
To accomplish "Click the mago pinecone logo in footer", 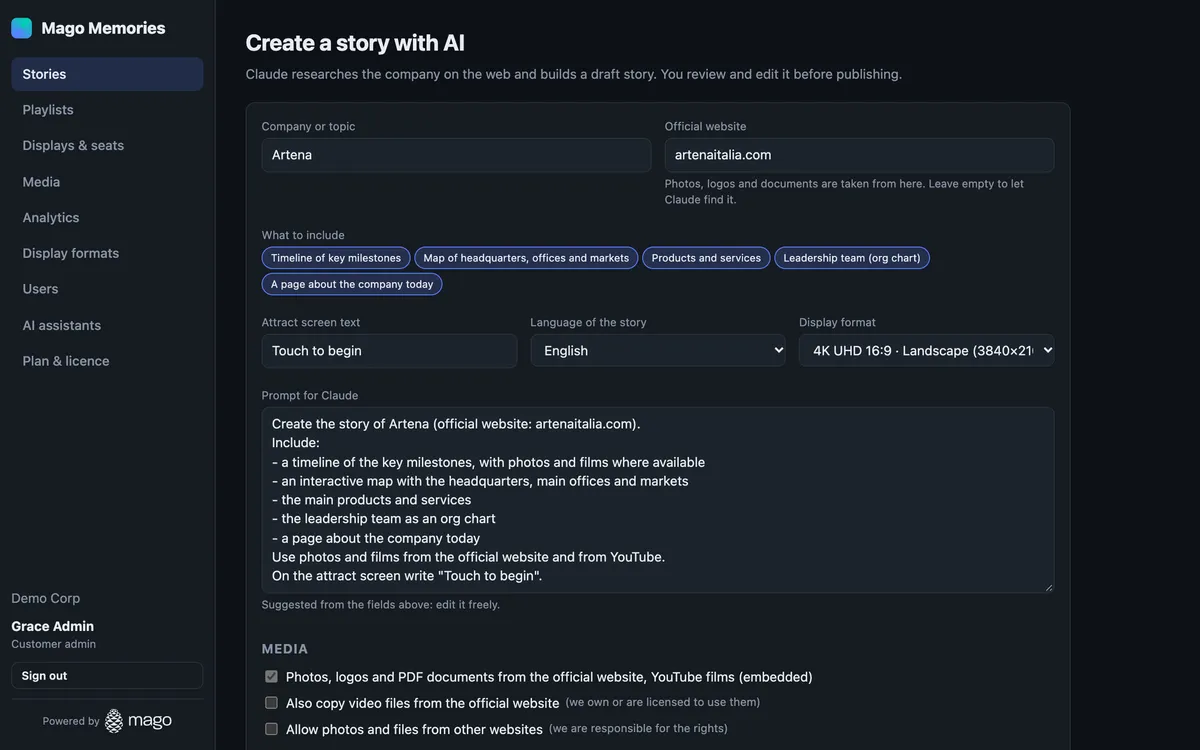I will click(138, 721).
